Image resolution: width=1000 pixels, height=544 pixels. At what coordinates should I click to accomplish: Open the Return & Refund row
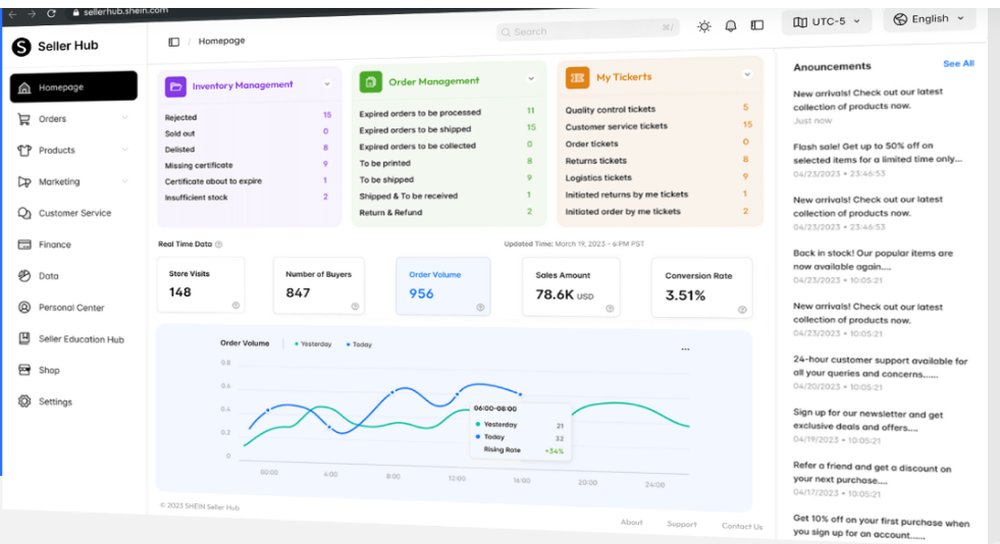click(x=448, y=212)
